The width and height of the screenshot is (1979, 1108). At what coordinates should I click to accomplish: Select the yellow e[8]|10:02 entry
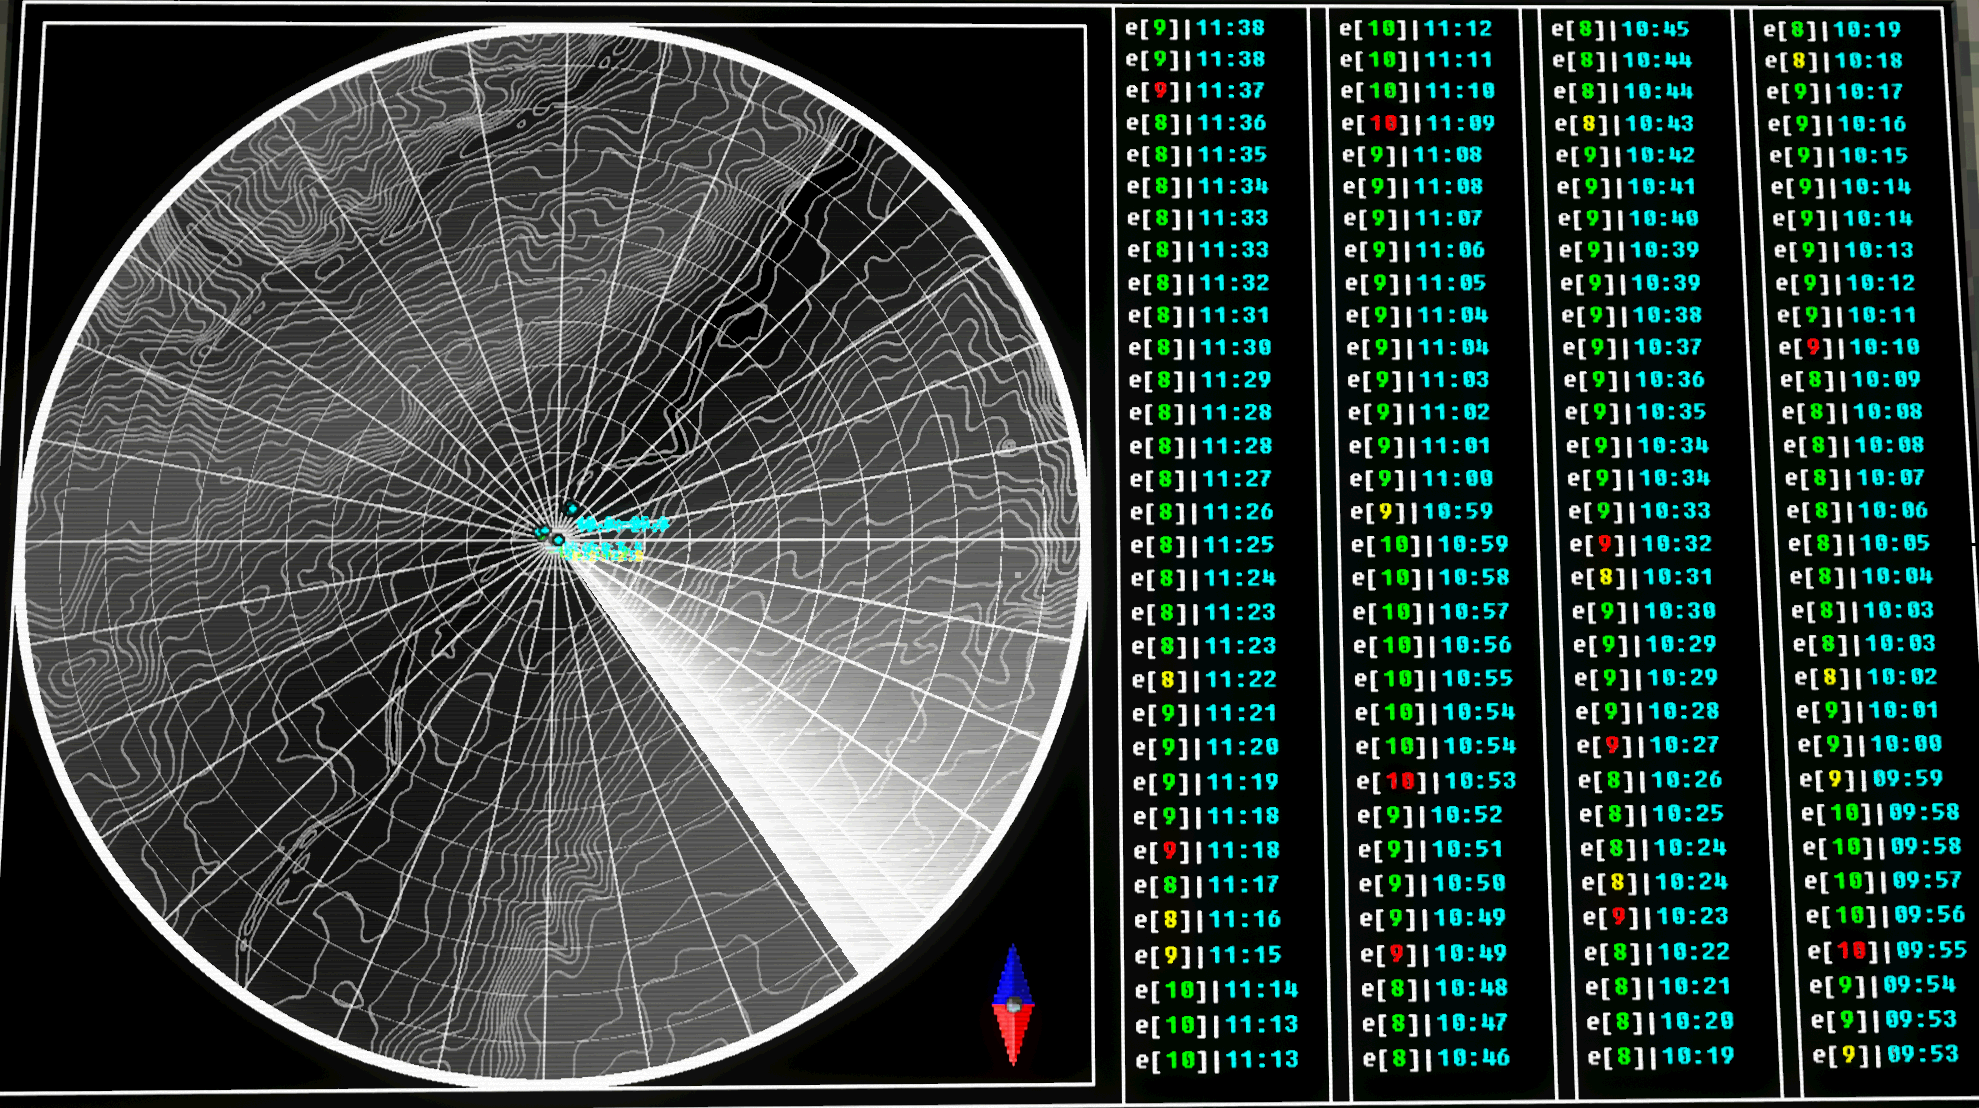point(1865,677)
